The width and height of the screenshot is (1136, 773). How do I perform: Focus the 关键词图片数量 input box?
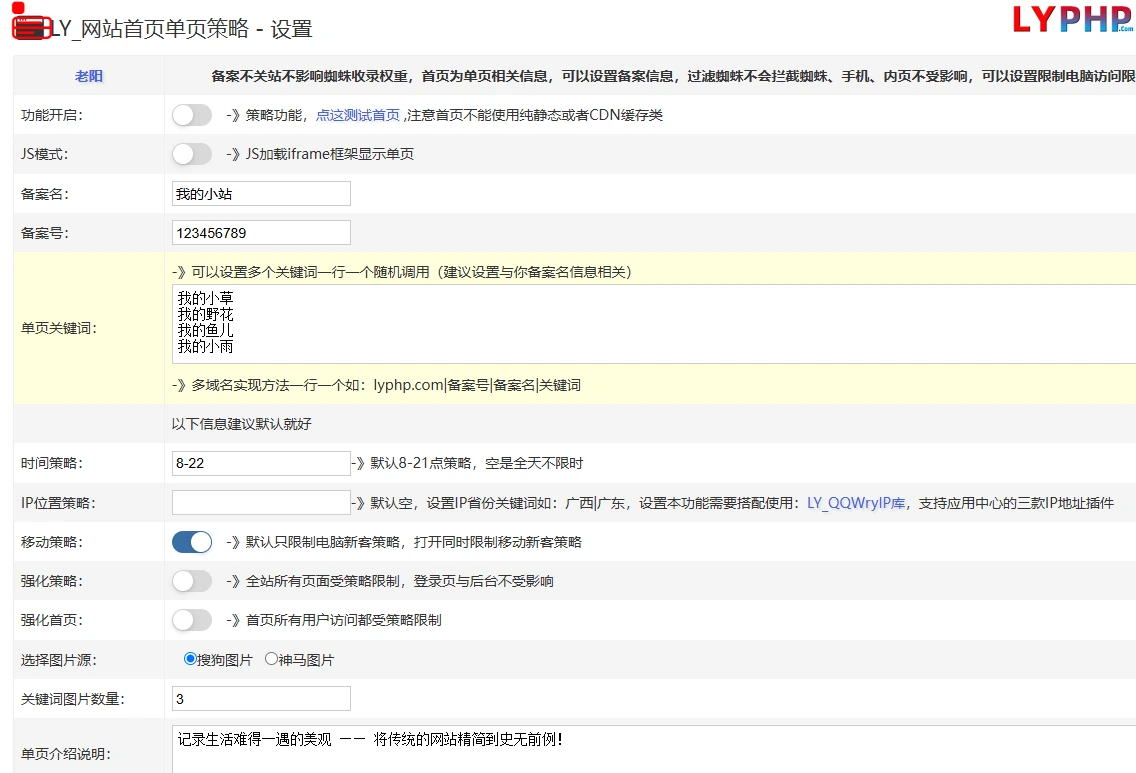[x=262, y=698]
